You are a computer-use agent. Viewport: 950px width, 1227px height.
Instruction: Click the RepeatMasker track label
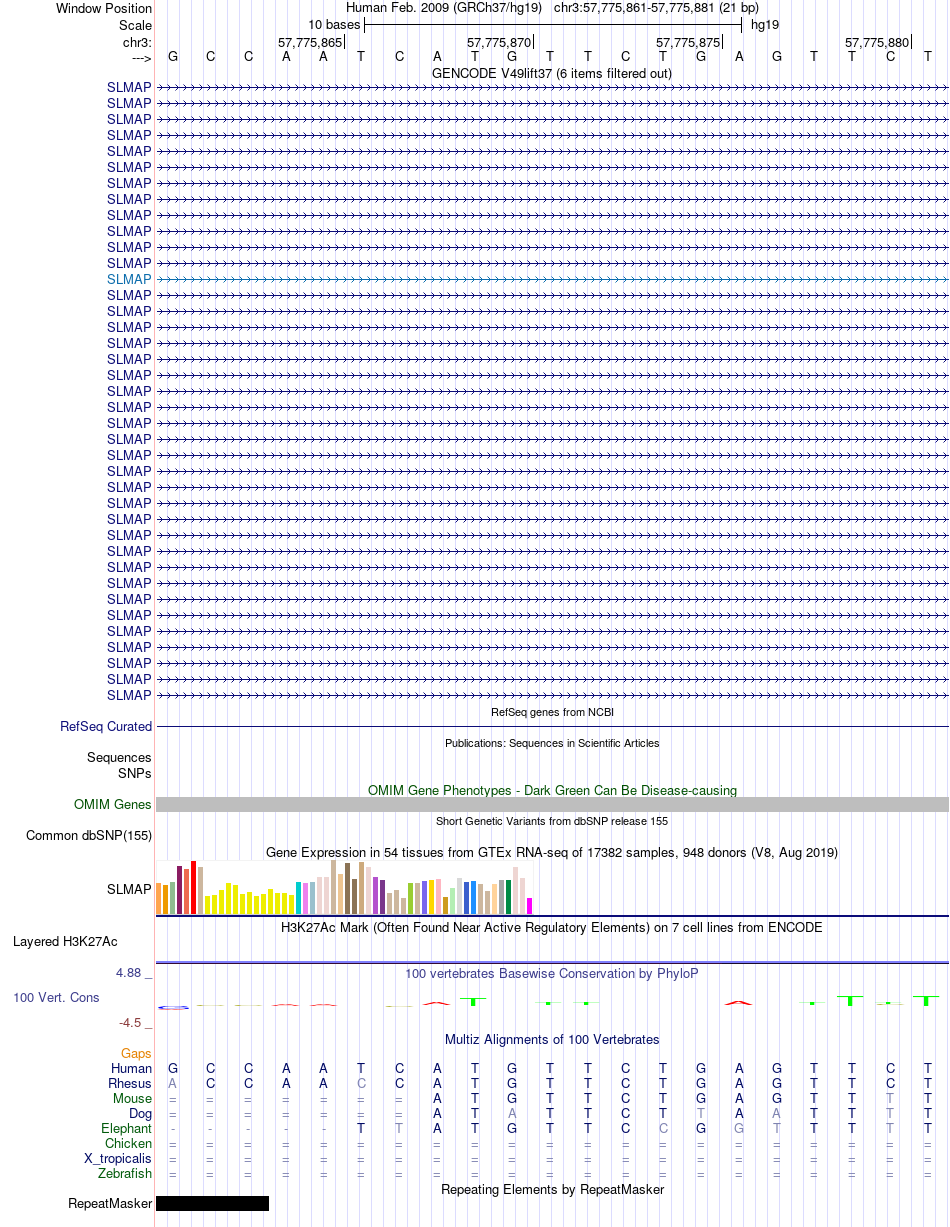click(x=110, y=1203)
